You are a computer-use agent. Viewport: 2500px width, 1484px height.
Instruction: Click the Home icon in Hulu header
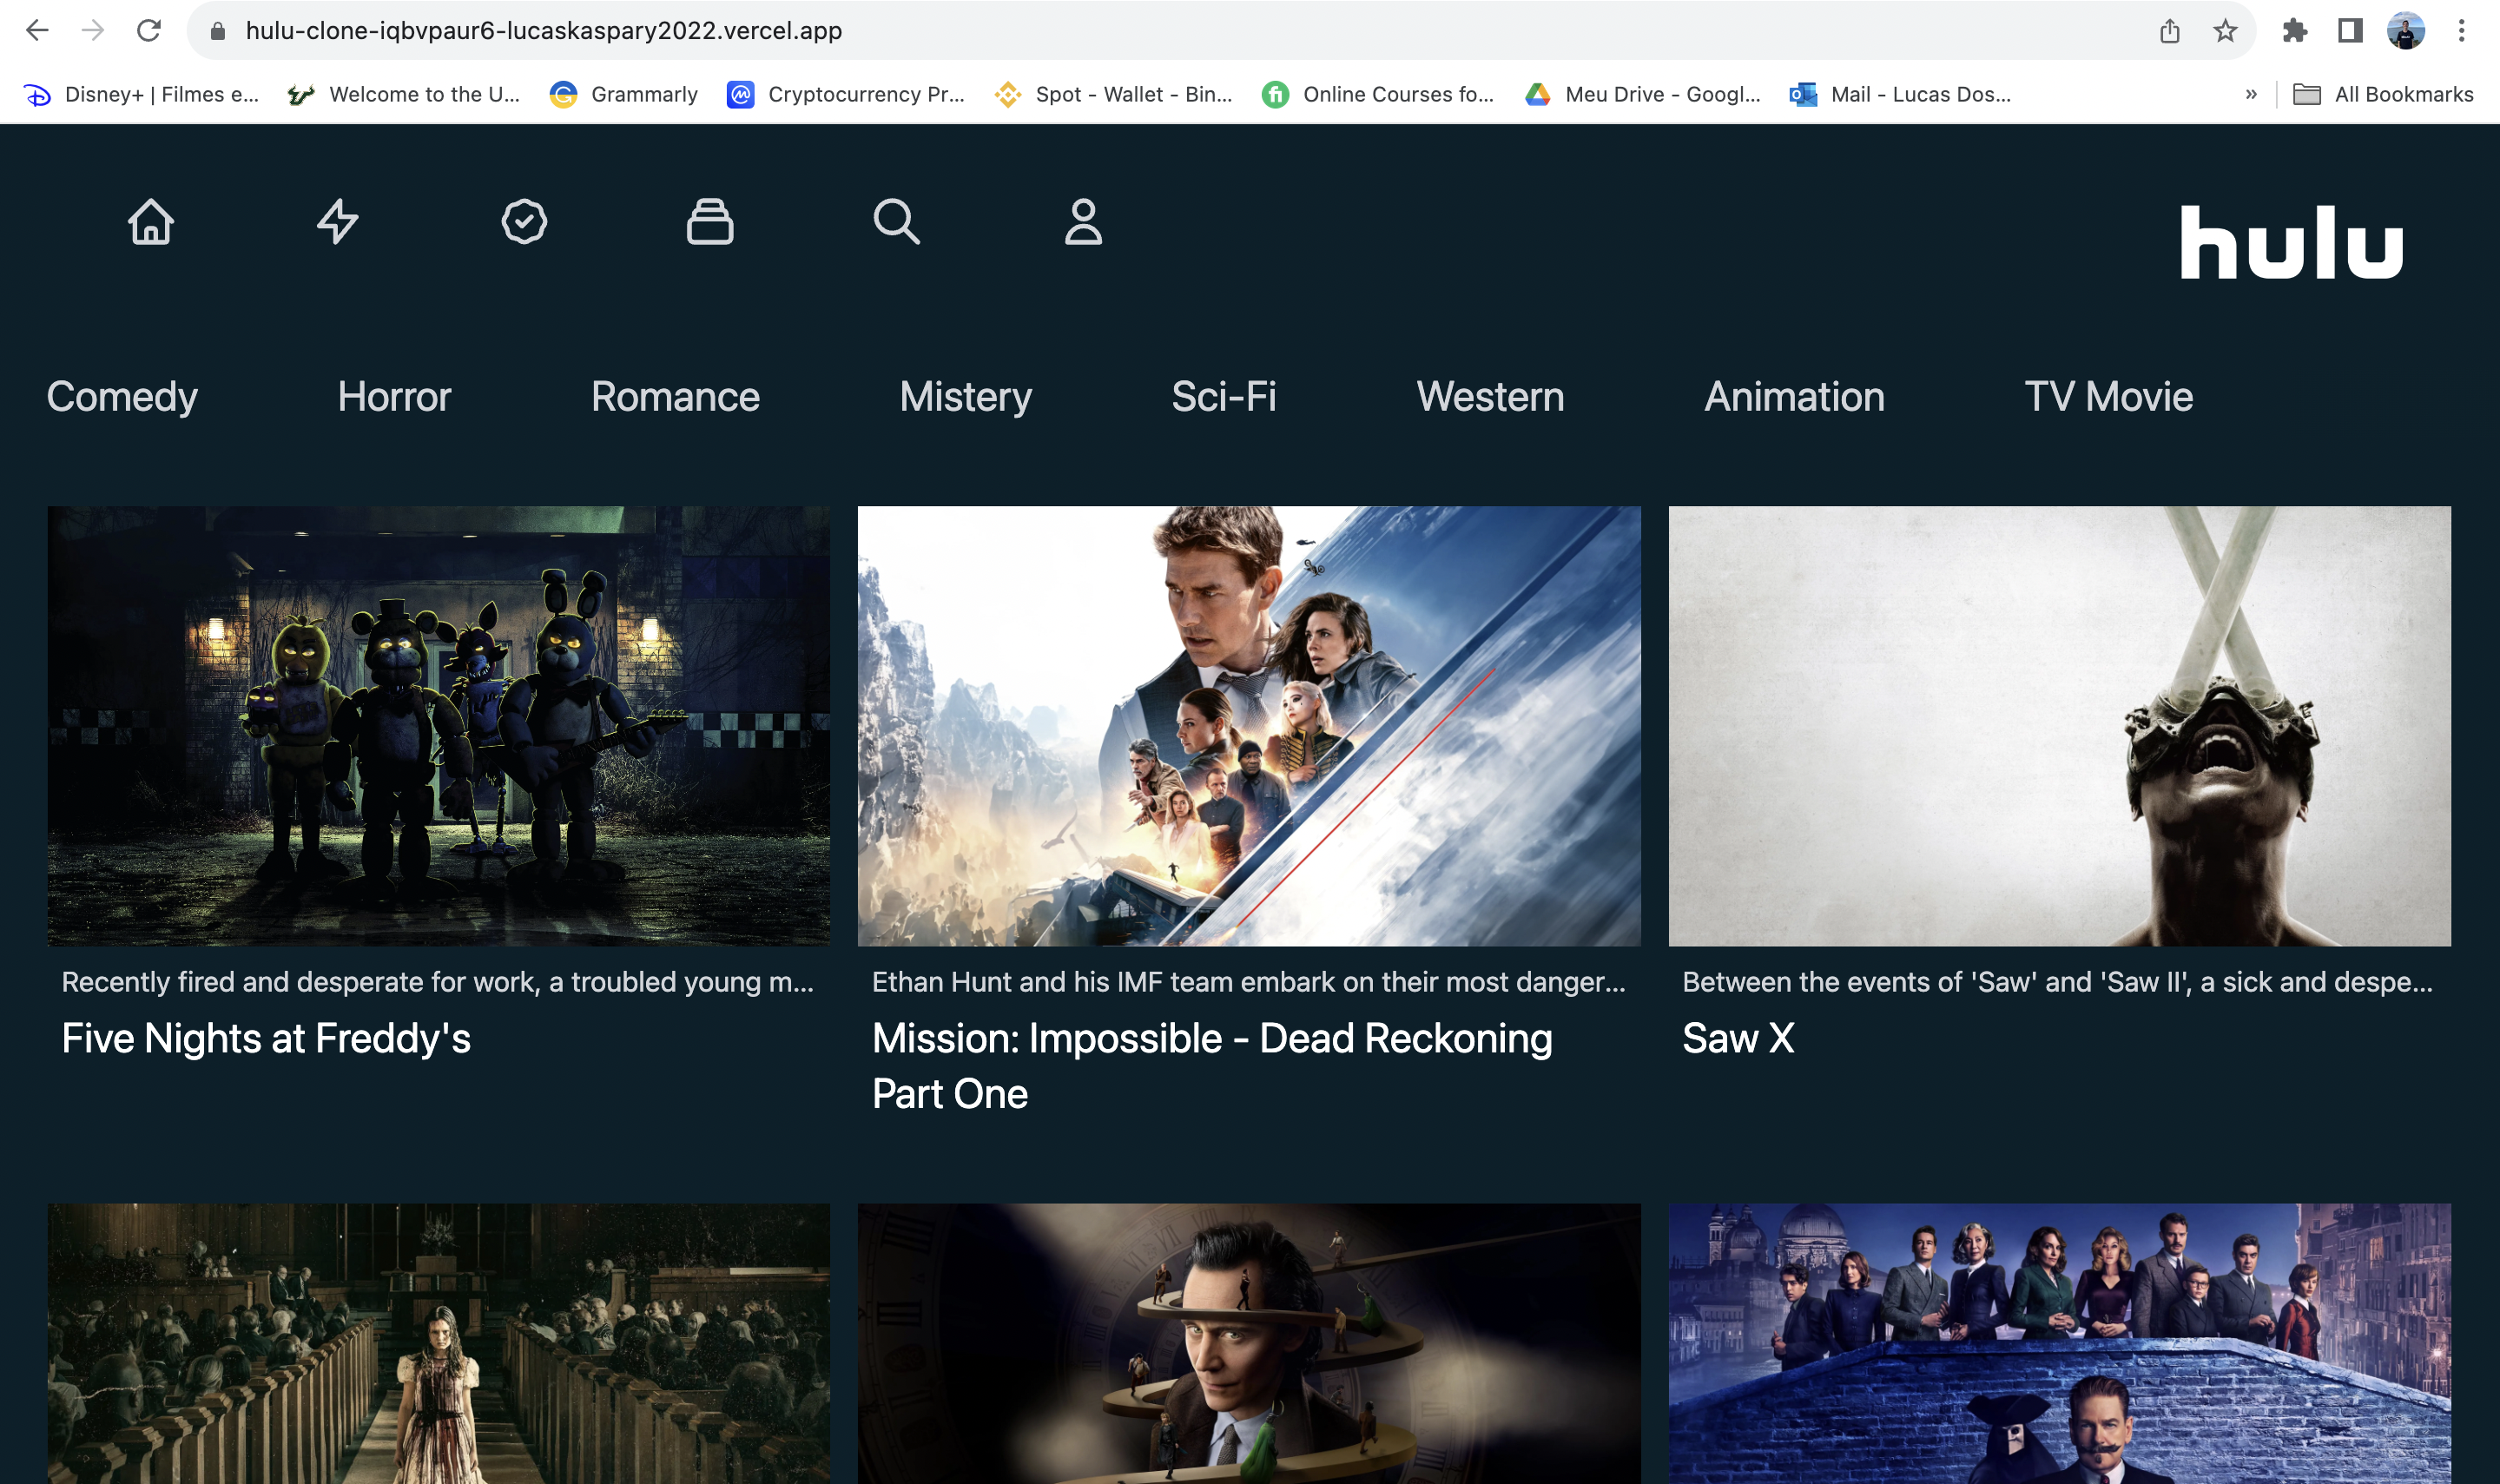(x=151, y=221)
